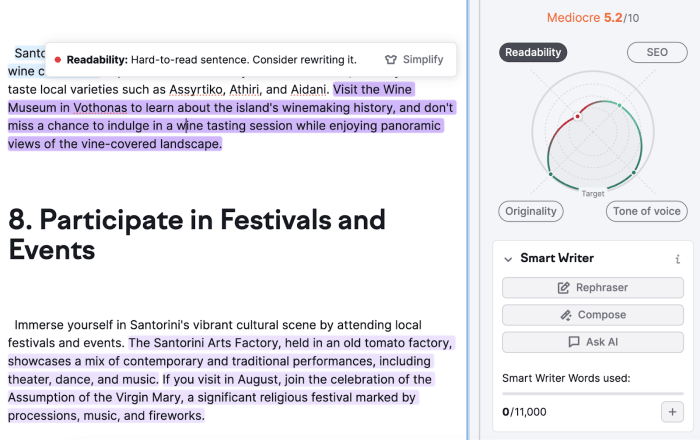
Task: Select the SEO tab
Action: 657,52
